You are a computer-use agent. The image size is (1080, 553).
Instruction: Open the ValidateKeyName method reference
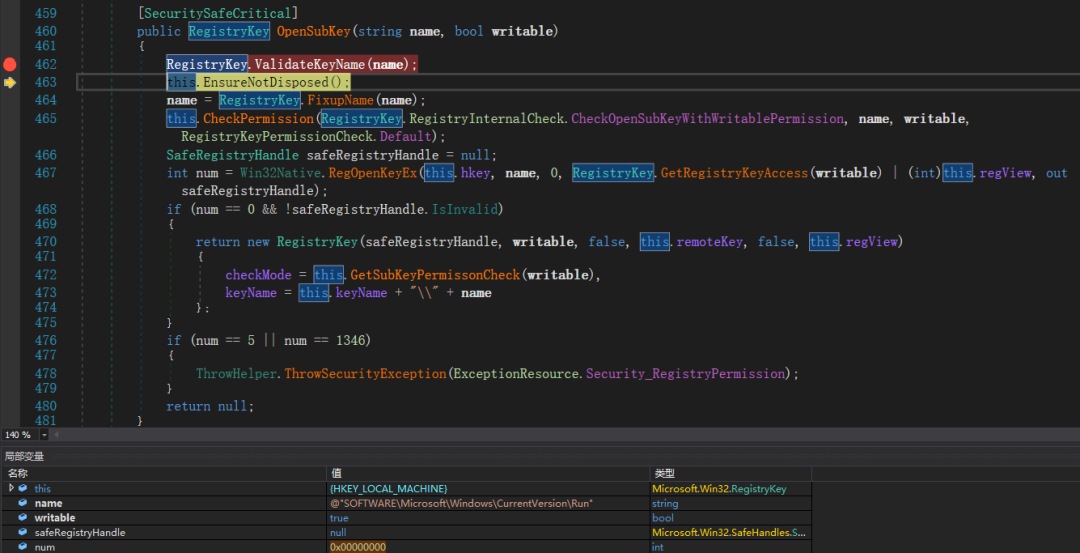click(311, 64)
